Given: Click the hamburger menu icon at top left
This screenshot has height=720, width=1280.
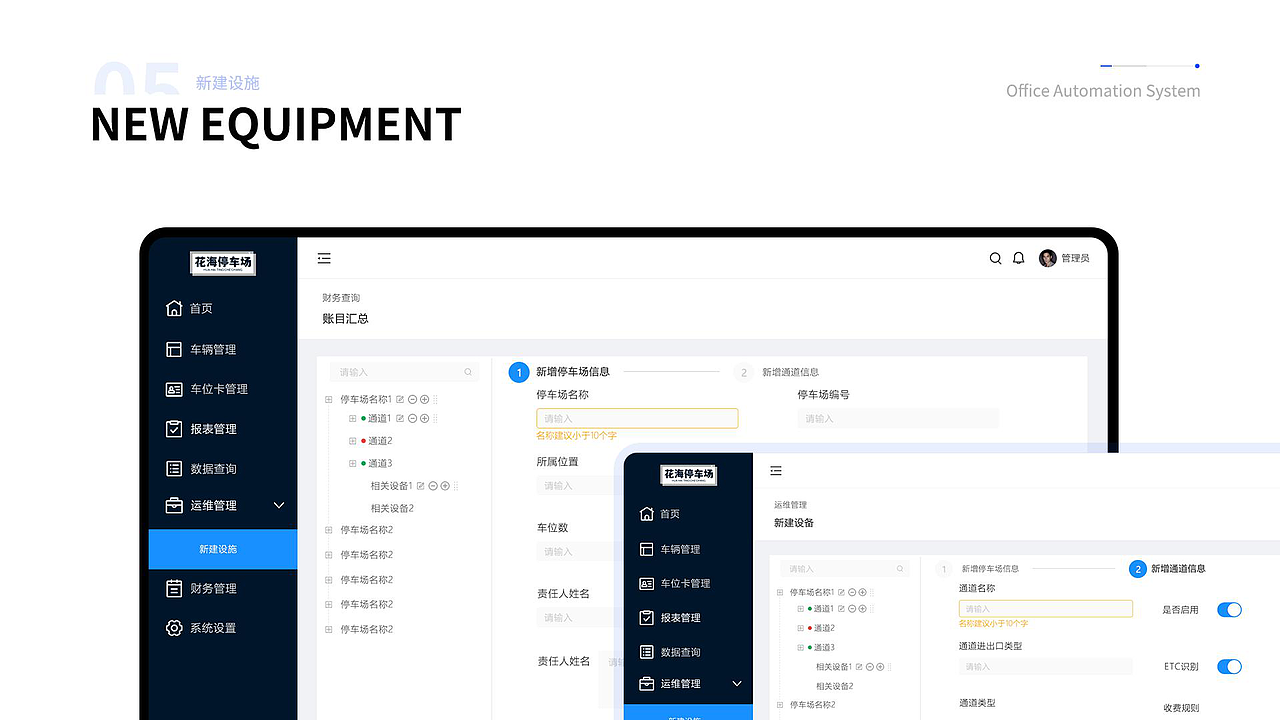Looking at the screenshot, I should (x=324, y=257).
